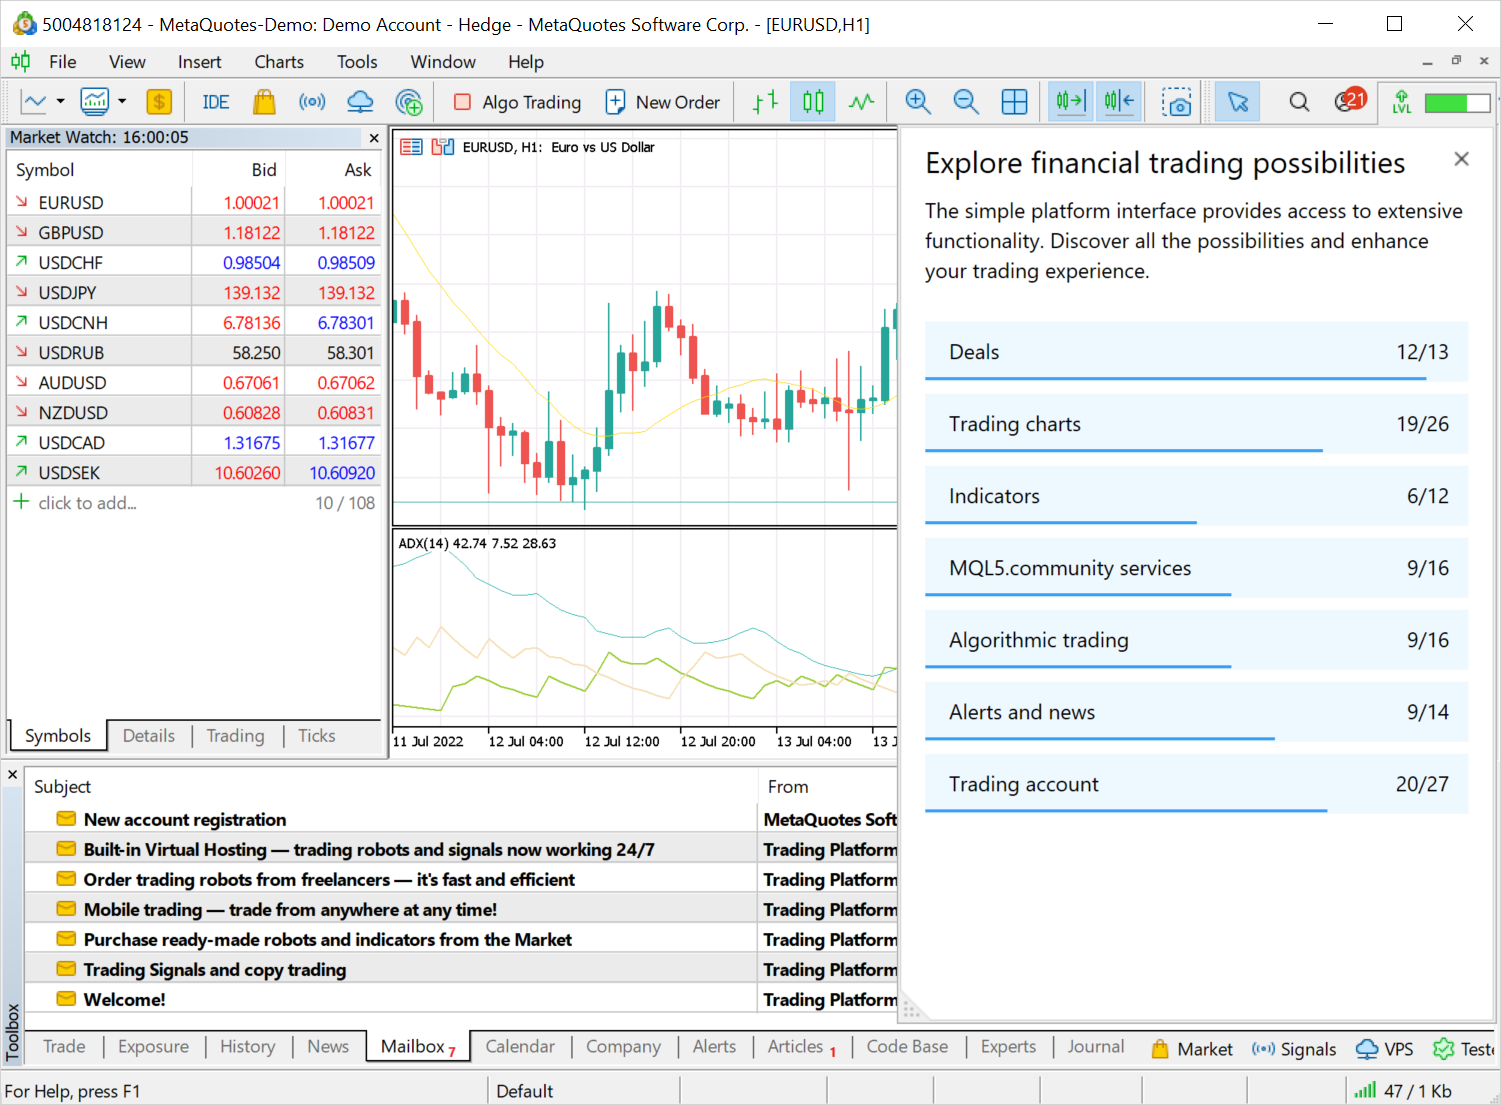Open the Charts menu

coord(278,61)
